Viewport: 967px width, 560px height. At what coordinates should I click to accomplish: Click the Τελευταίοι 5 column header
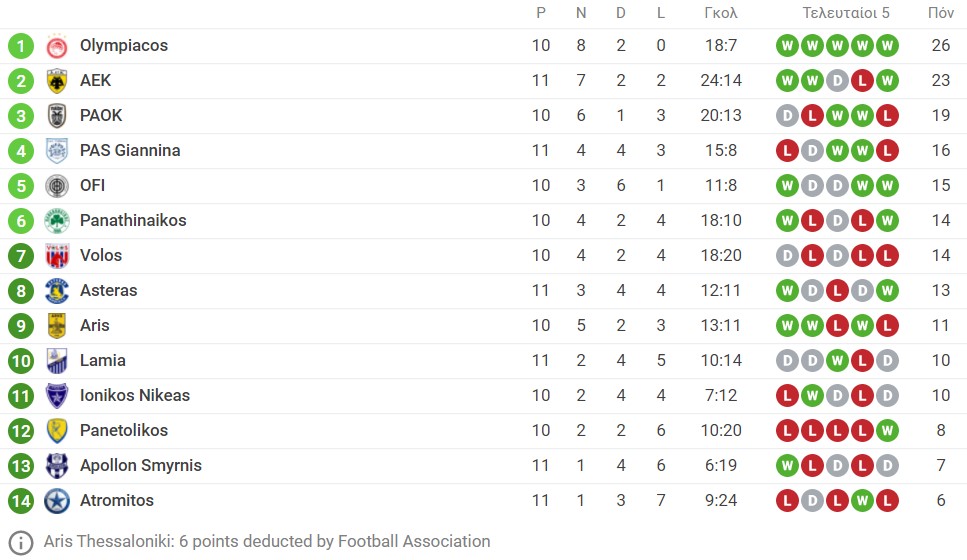846,13
